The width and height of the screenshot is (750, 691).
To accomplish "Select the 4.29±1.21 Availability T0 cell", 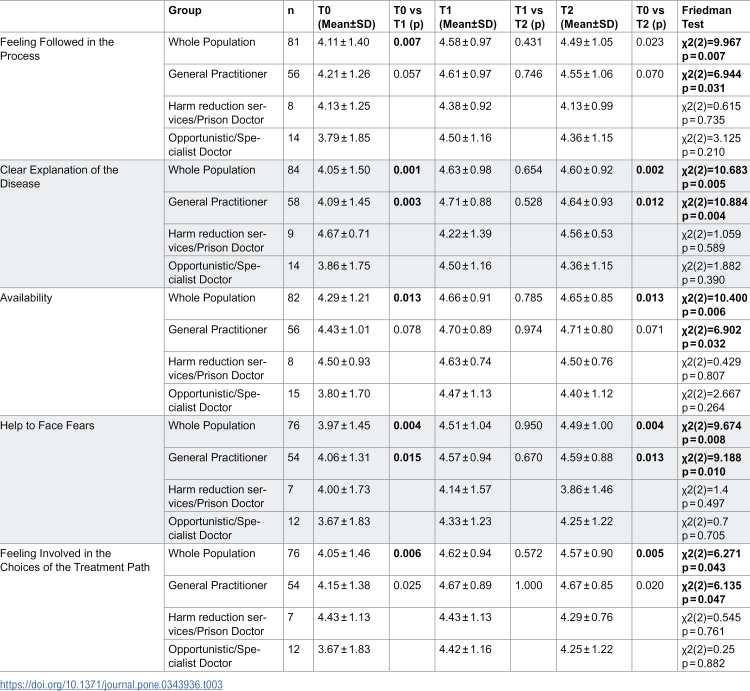I will point(343,298).
